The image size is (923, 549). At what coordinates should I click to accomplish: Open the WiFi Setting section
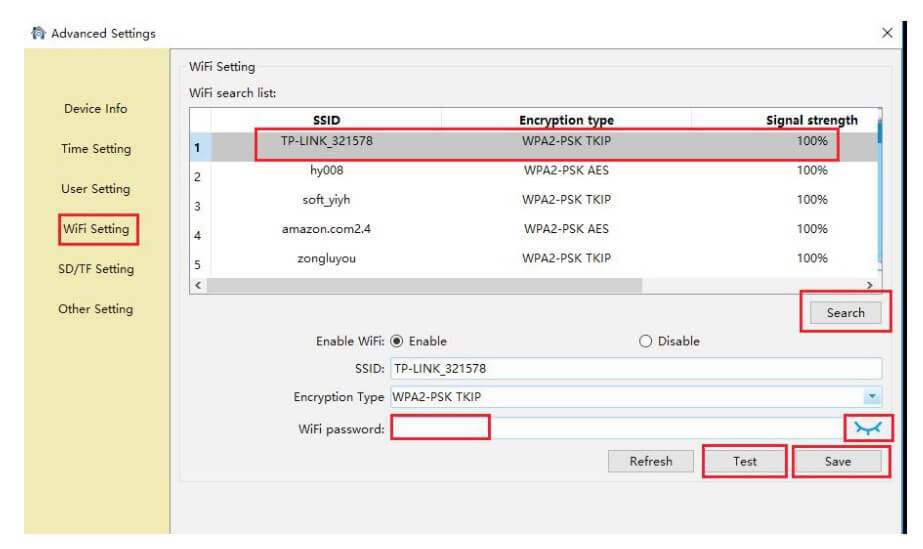point(96,228)
